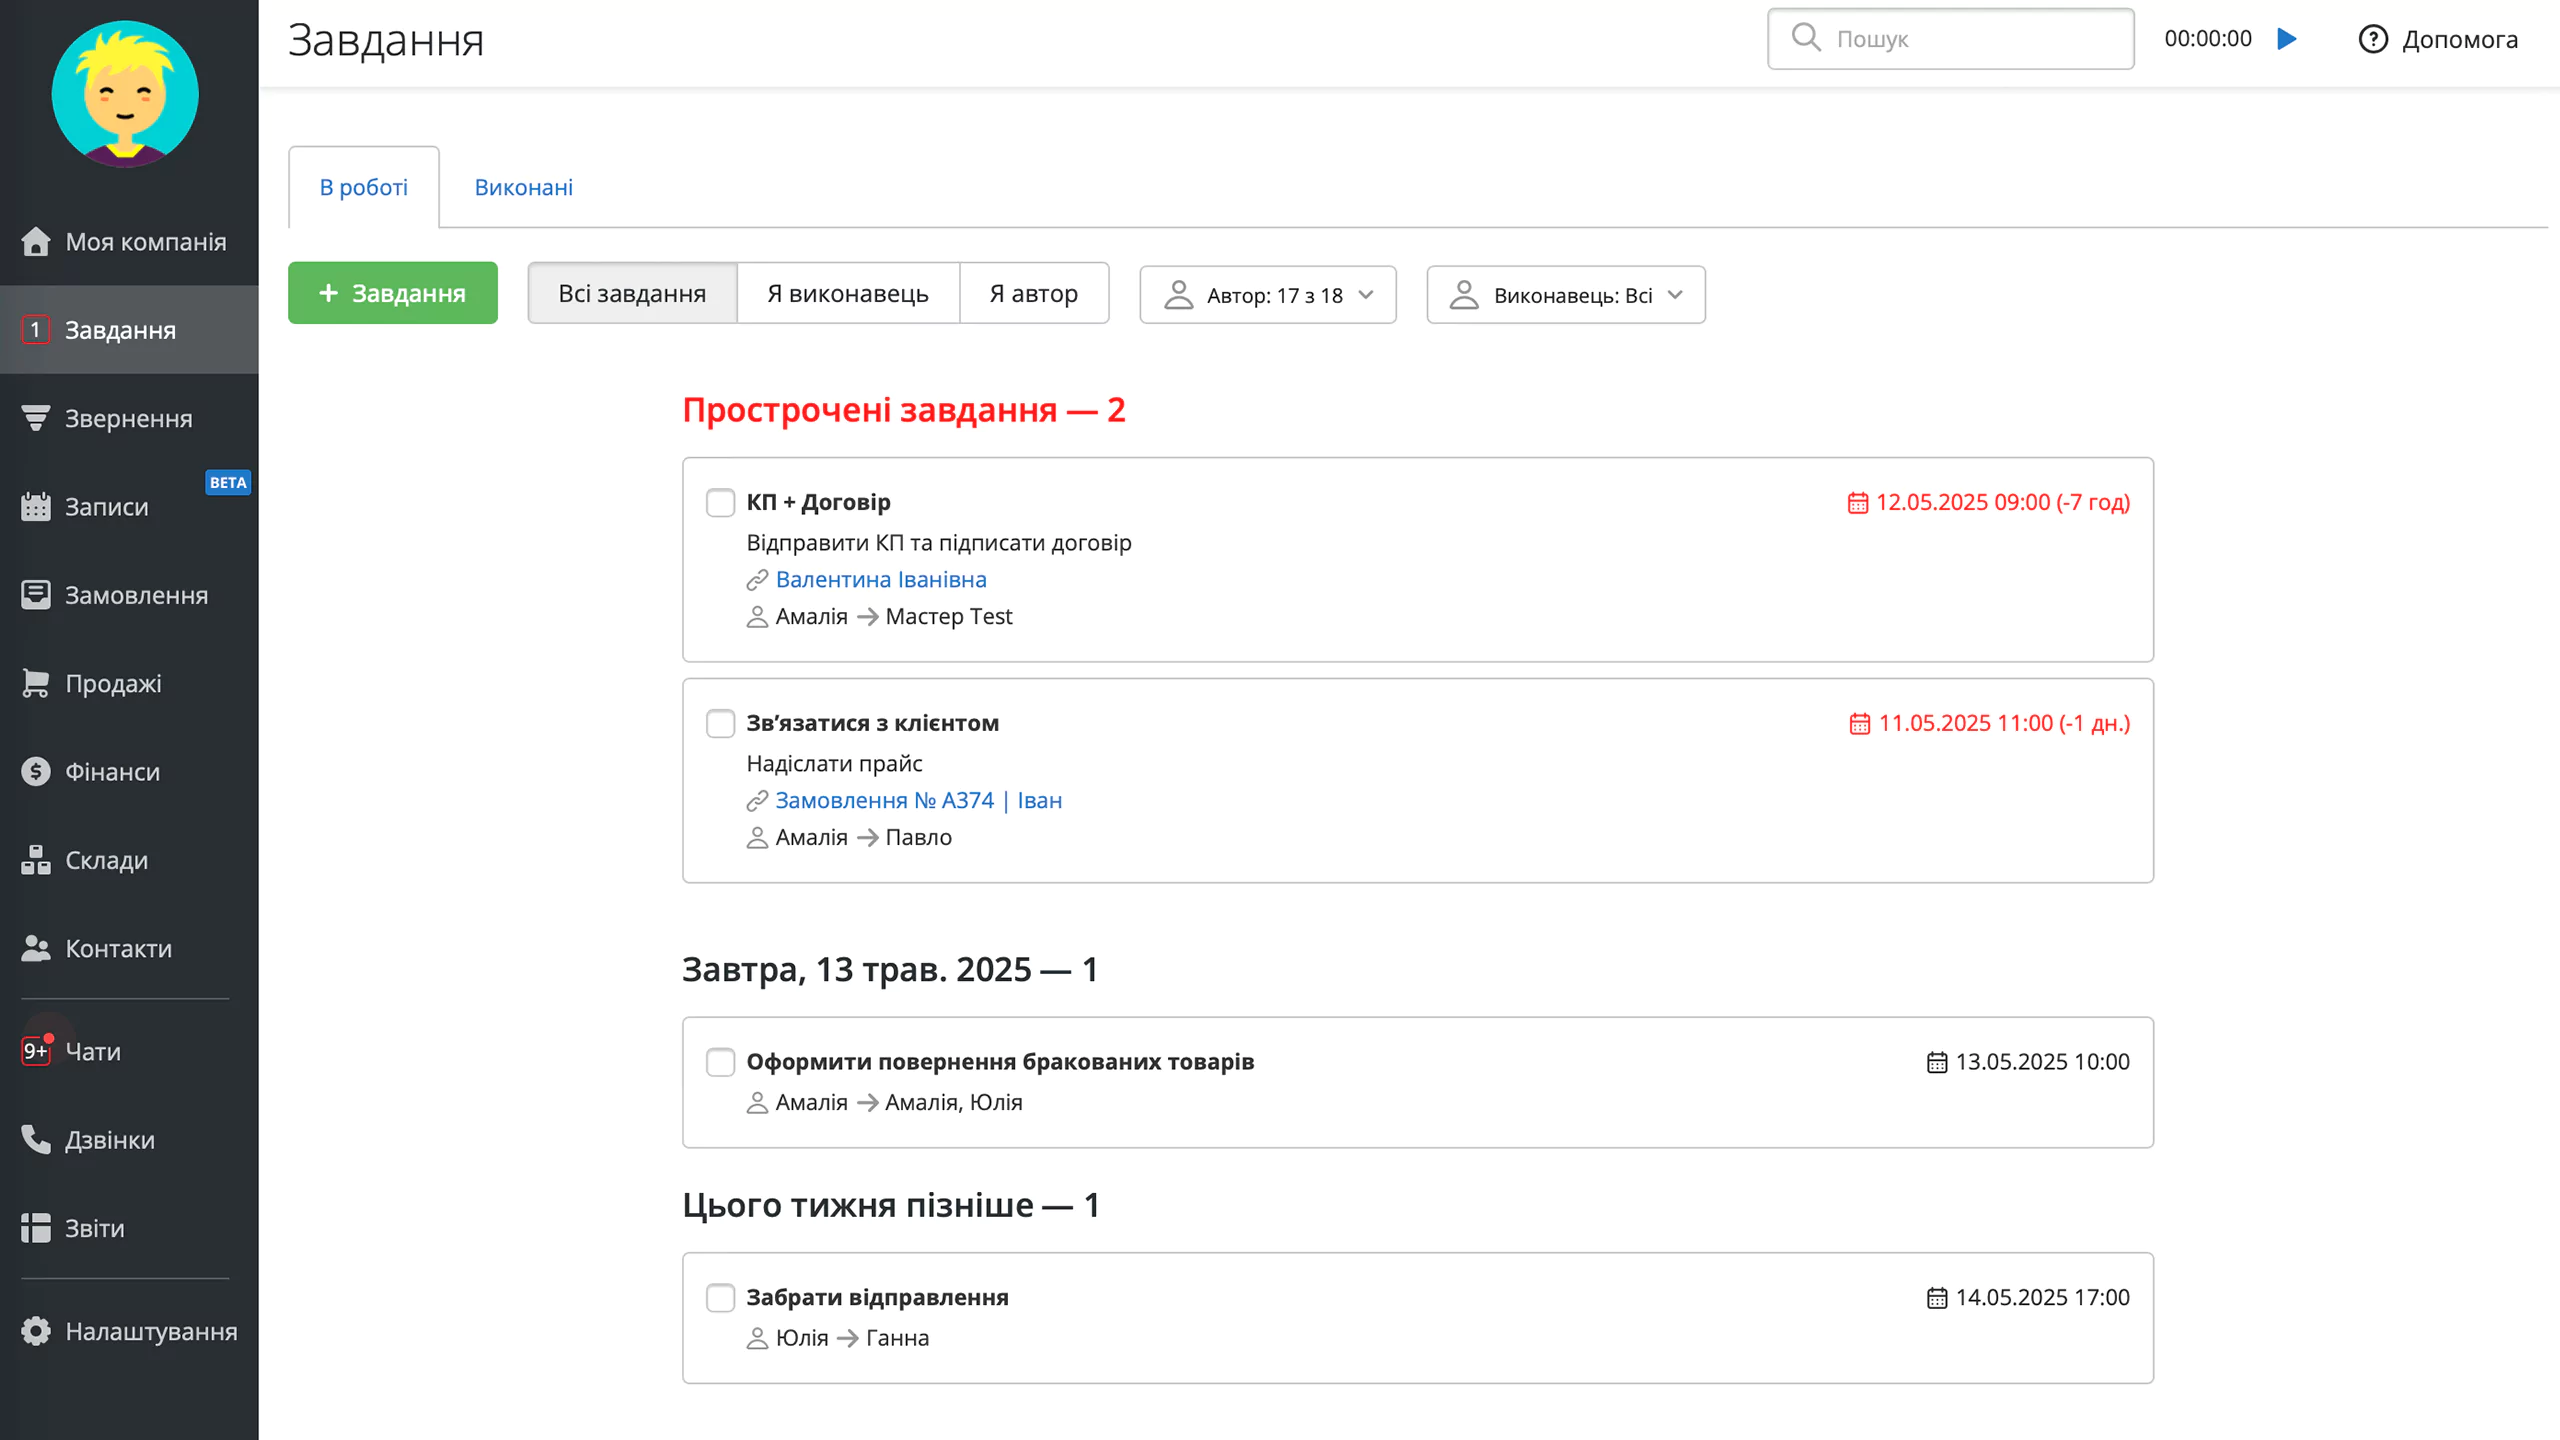This screenshot has width=2560, height=1440.
Task: Open the Забрати відправлення task title
Action: coord(877,1297)
